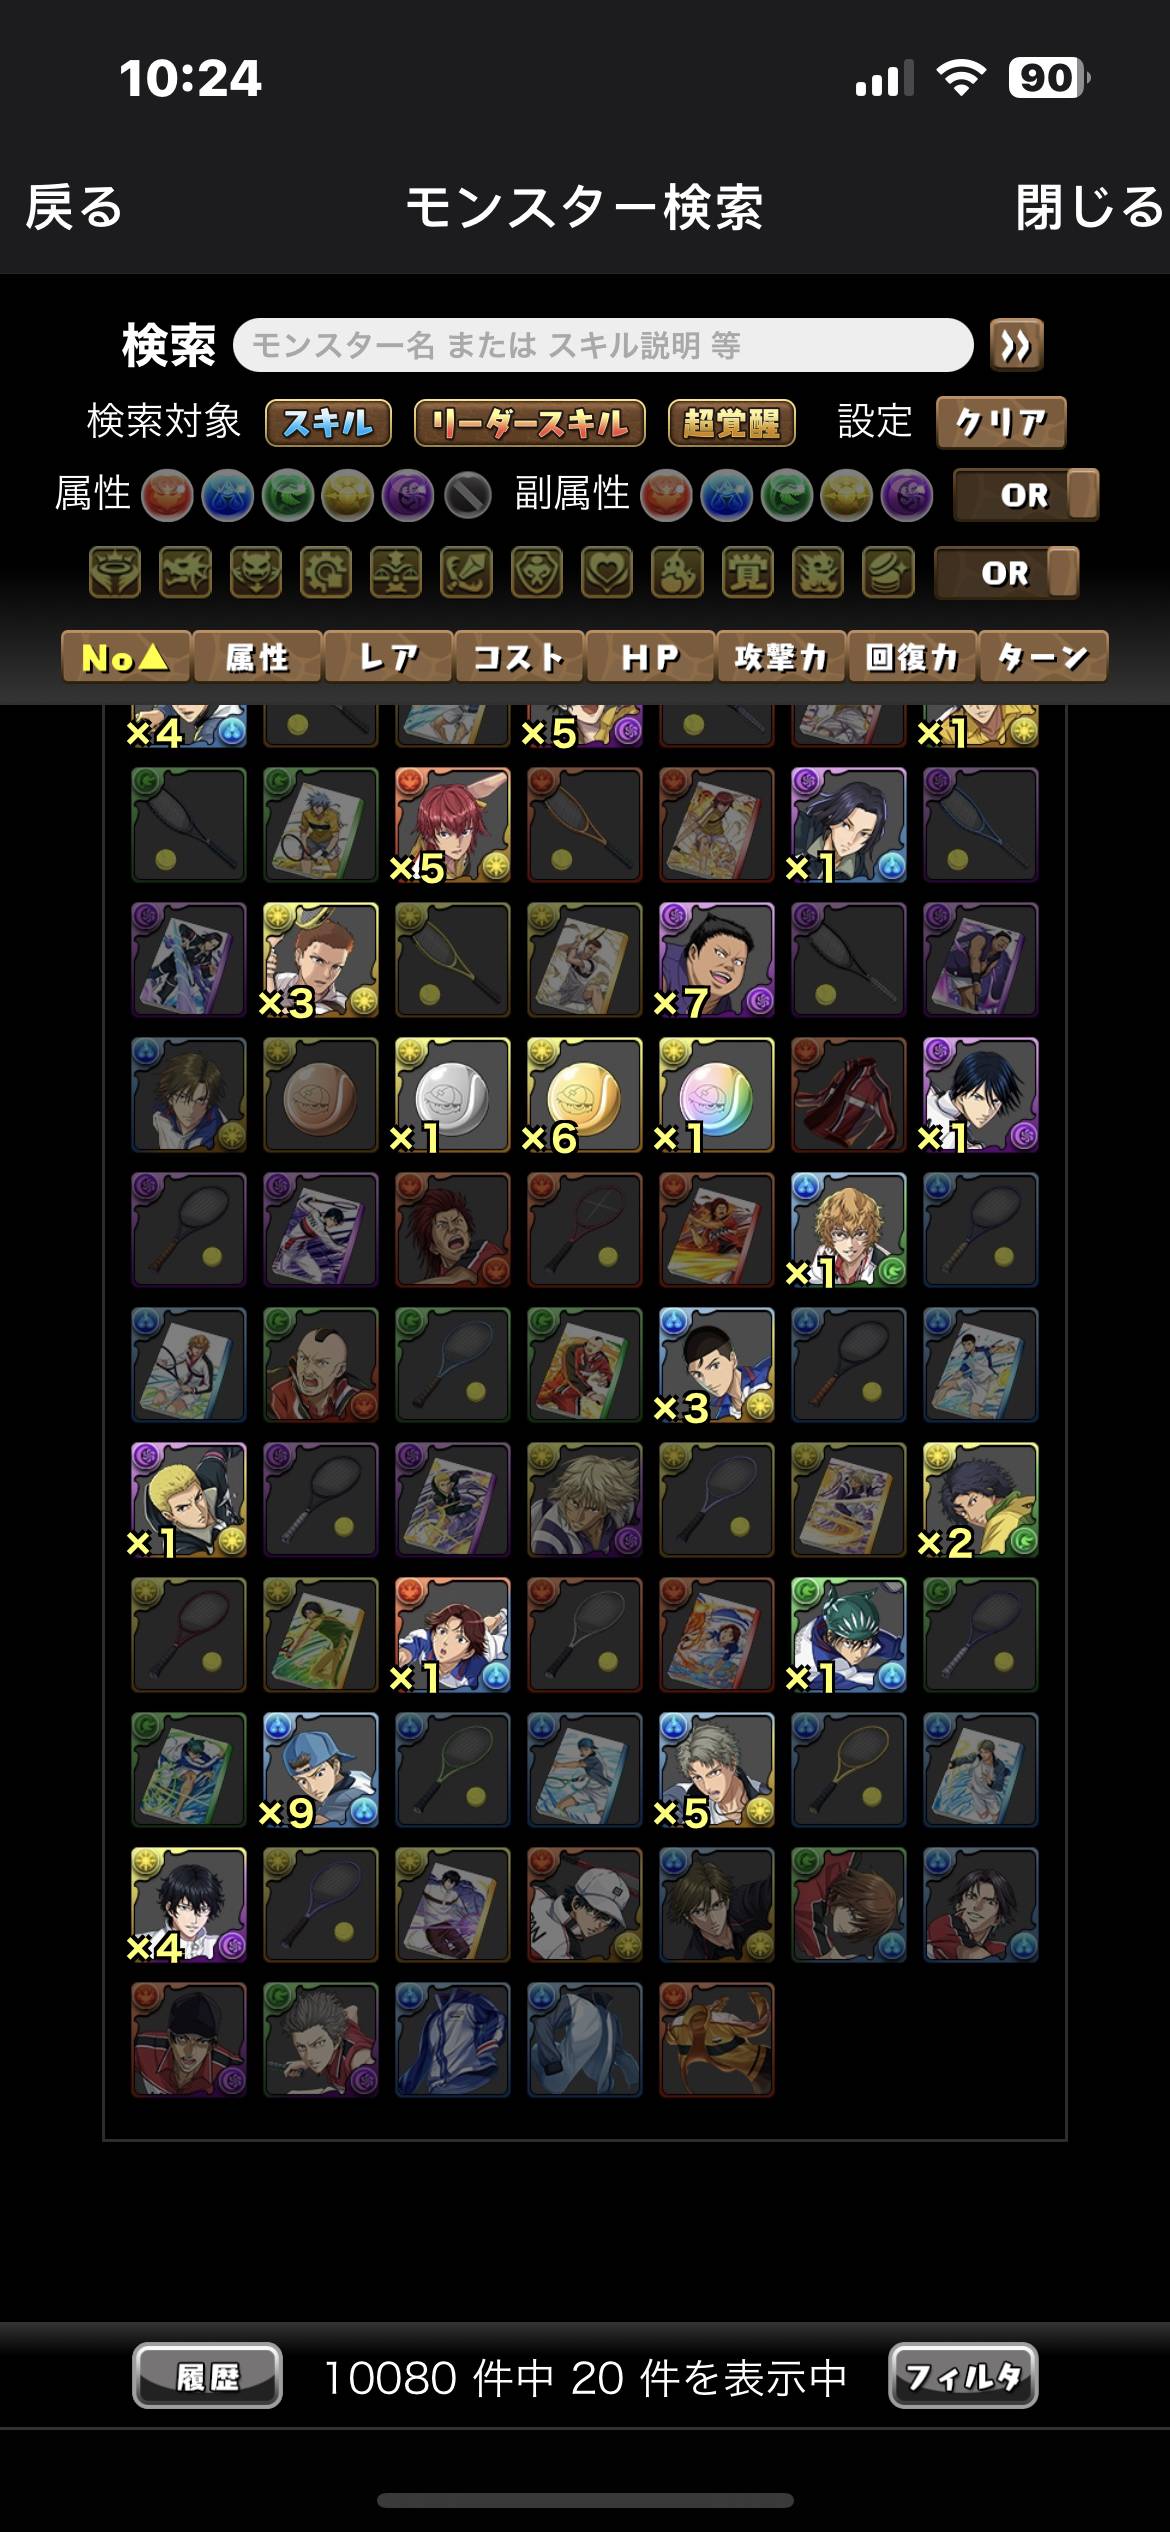Select the dark attribute orb filter
The height and width of the screenshot is (2532, 1170).
point(408,495)
